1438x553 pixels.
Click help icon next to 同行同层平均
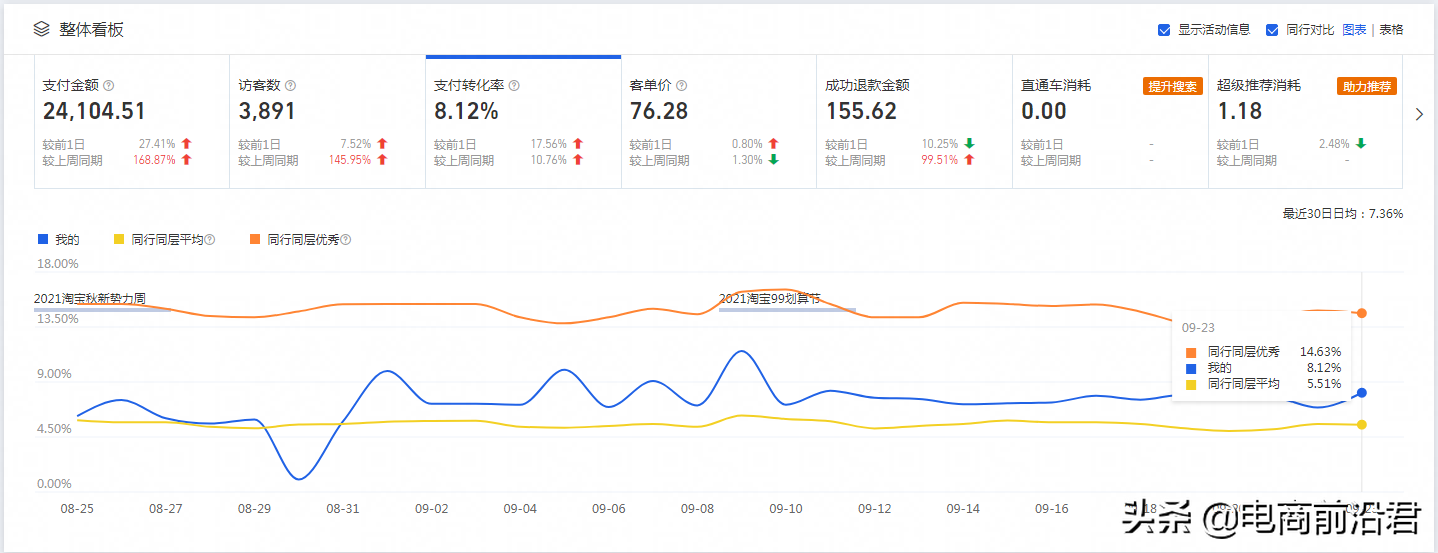(x=210, y=240)
